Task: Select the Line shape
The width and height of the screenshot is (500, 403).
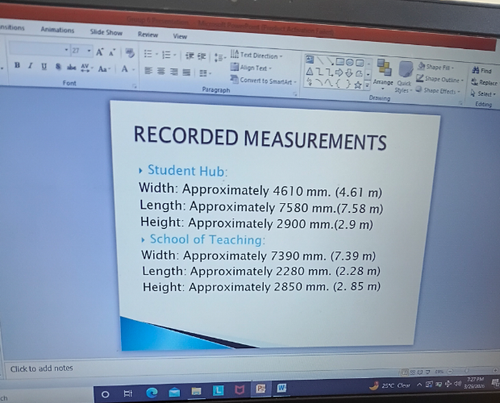Action: pos(320,60)
